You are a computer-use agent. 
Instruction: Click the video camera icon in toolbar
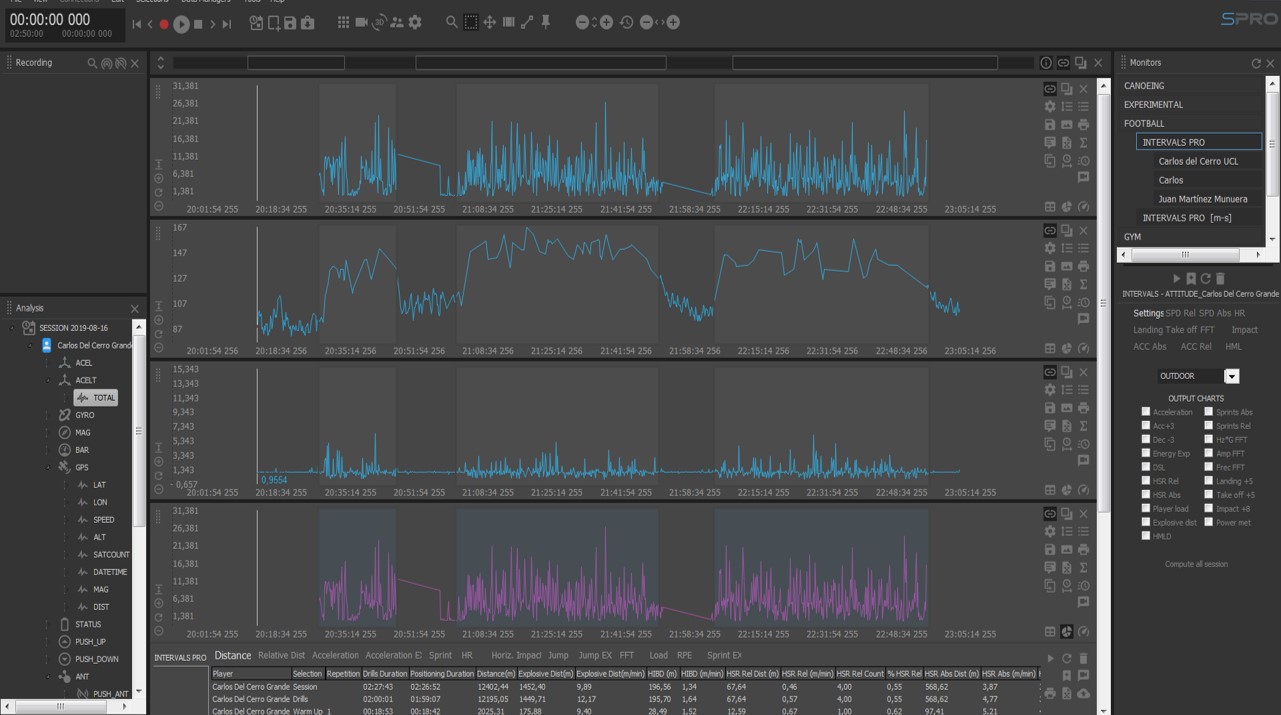pyautogui.click(x=361, y=22)
